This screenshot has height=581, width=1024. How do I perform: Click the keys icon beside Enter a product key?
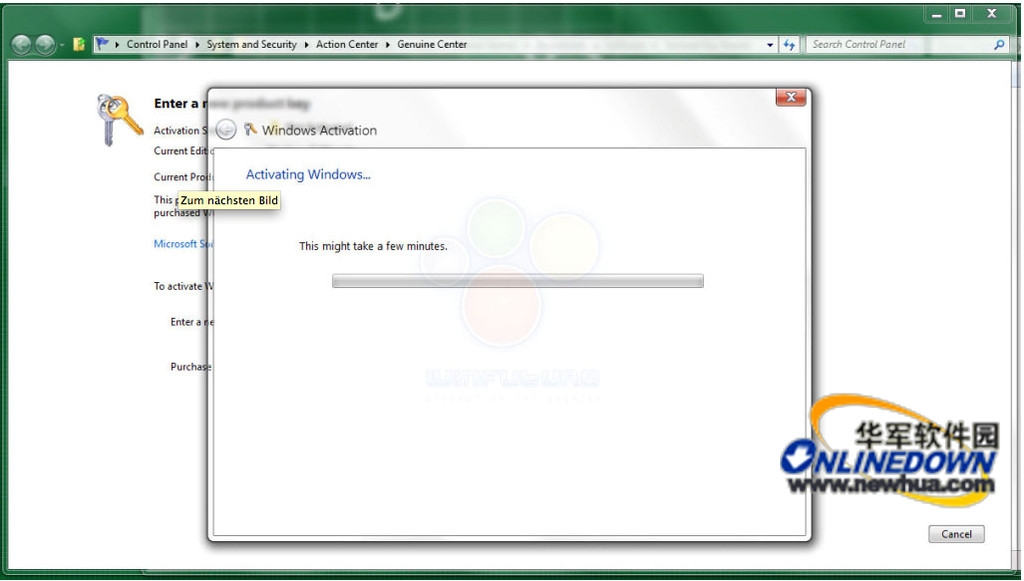click(x=119, y=119)
